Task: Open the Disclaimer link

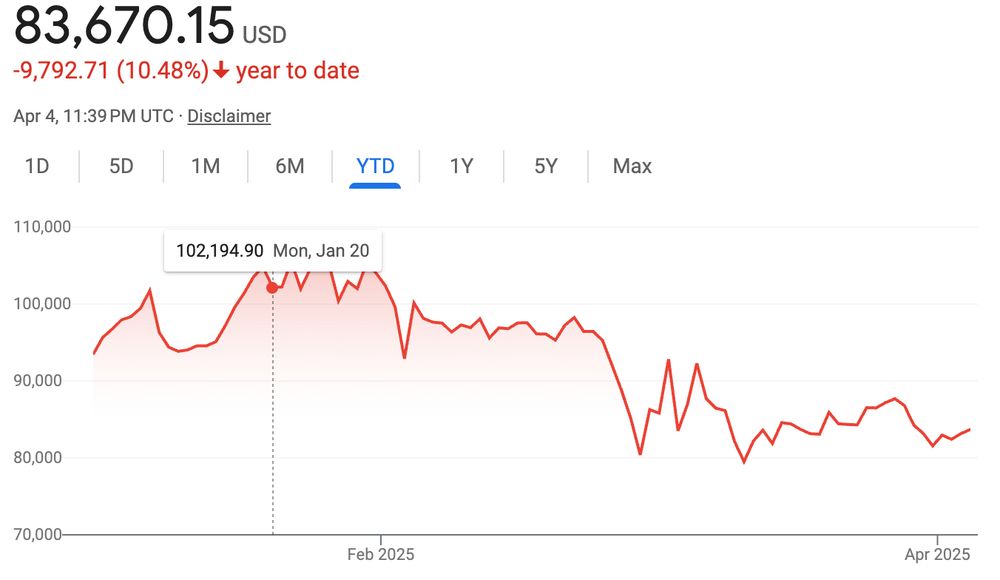Action: tap(229, 116)
